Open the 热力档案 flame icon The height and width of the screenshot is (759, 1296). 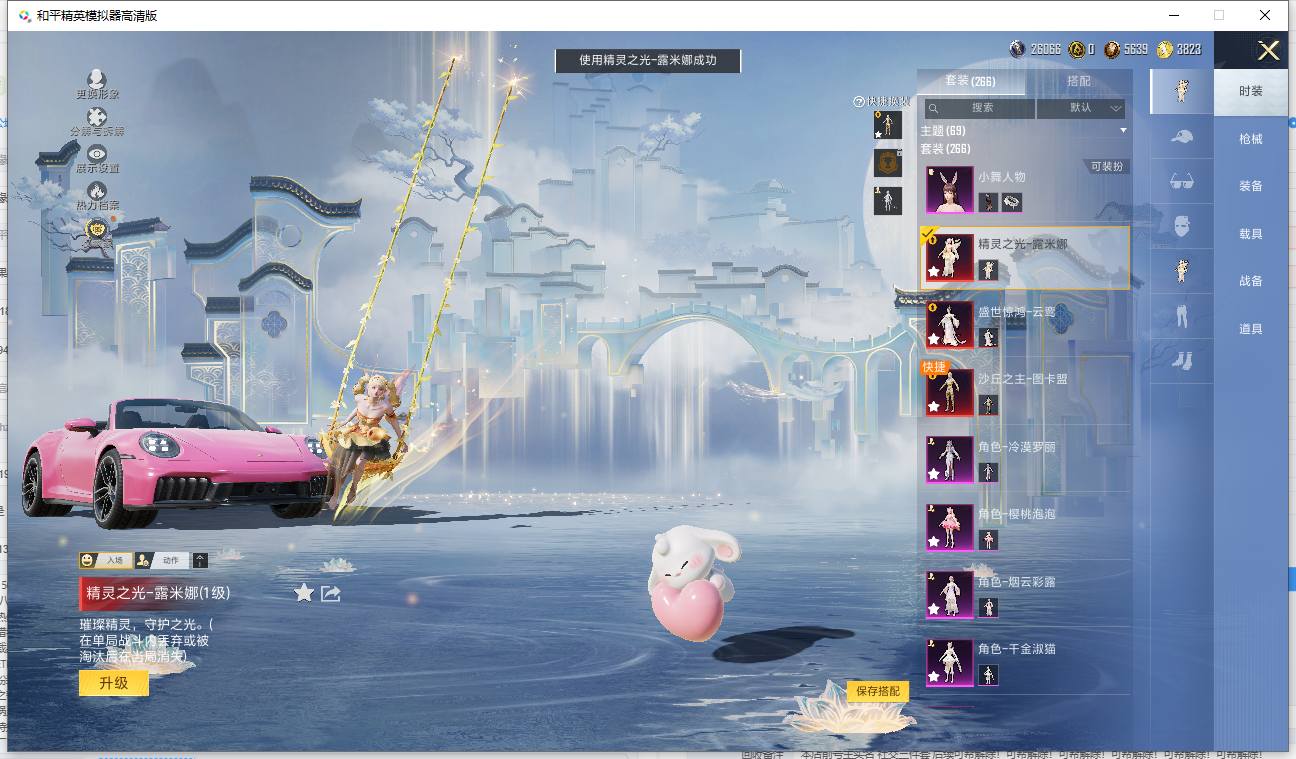coord(97,190)
